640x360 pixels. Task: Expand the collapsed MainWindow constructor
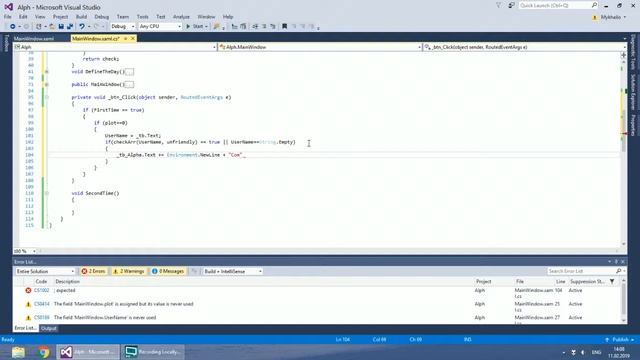click(x=47, y=84)
